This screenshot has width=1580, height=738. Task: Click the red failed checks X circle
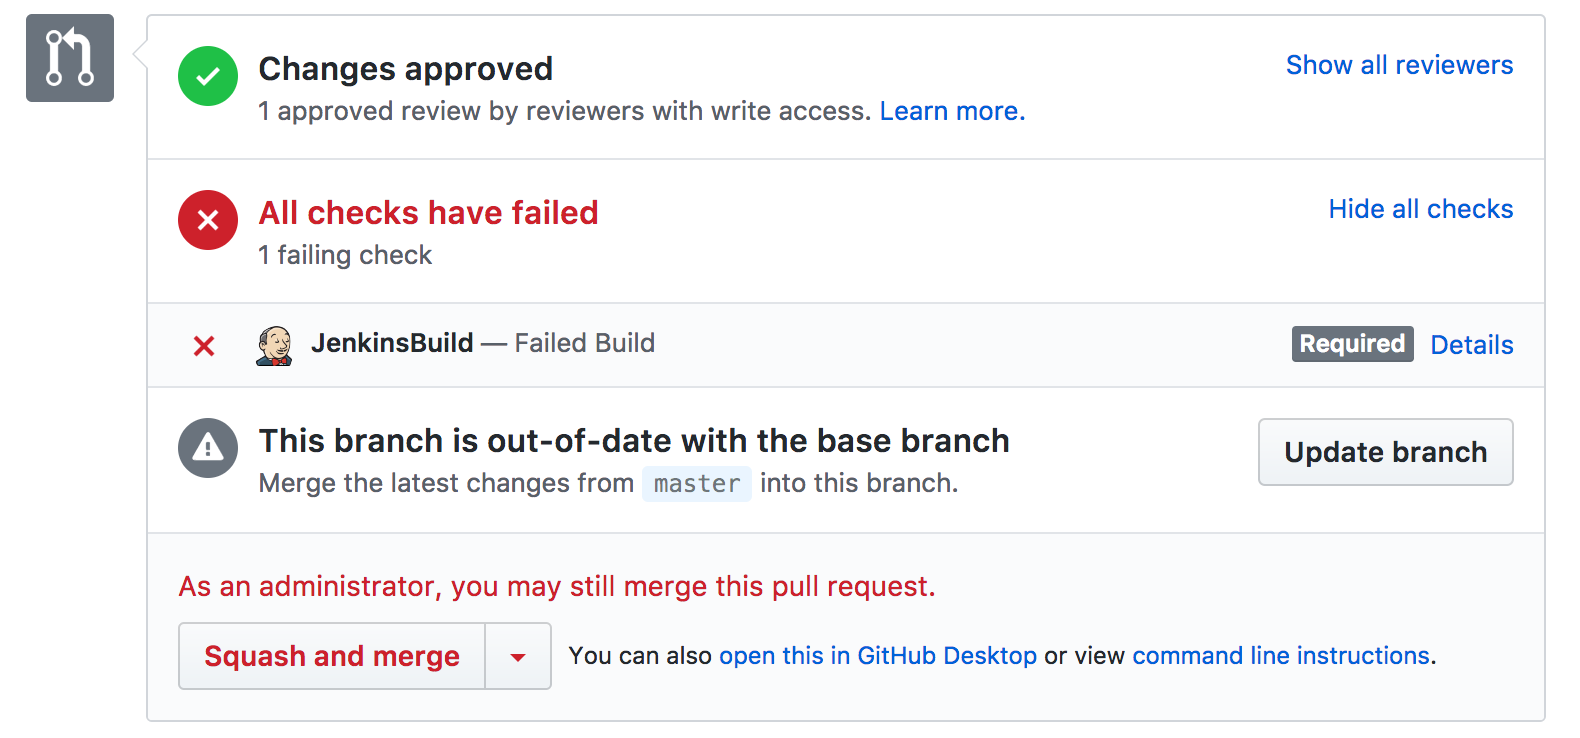(x=208, y=220)
